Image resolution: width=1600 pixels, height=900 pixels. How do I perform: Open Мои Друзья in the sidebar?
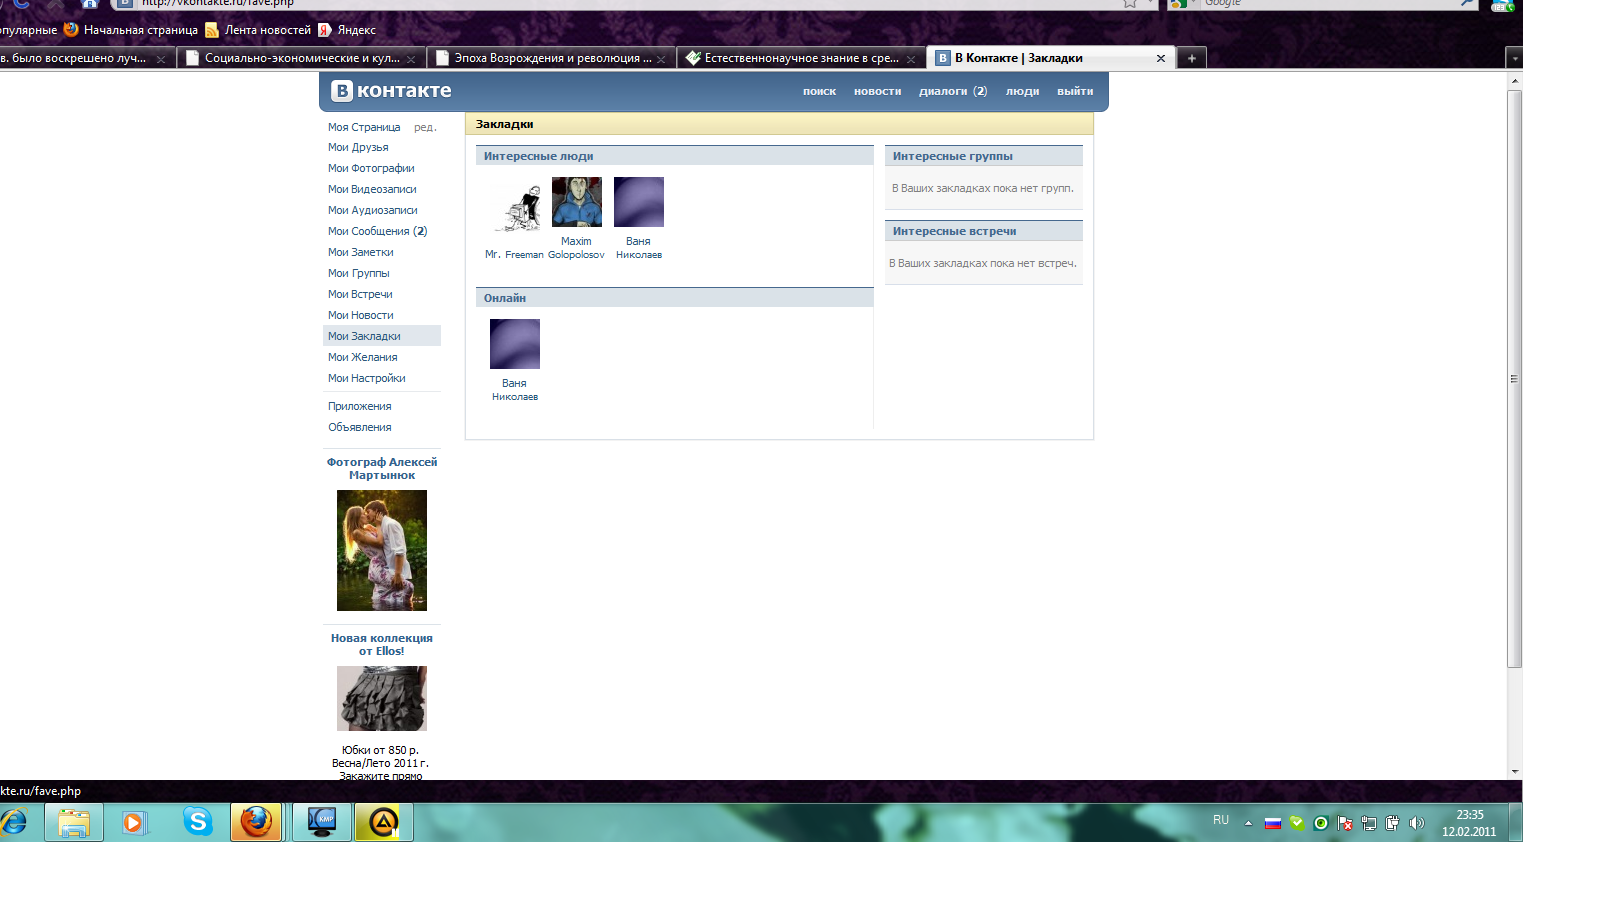358,147
